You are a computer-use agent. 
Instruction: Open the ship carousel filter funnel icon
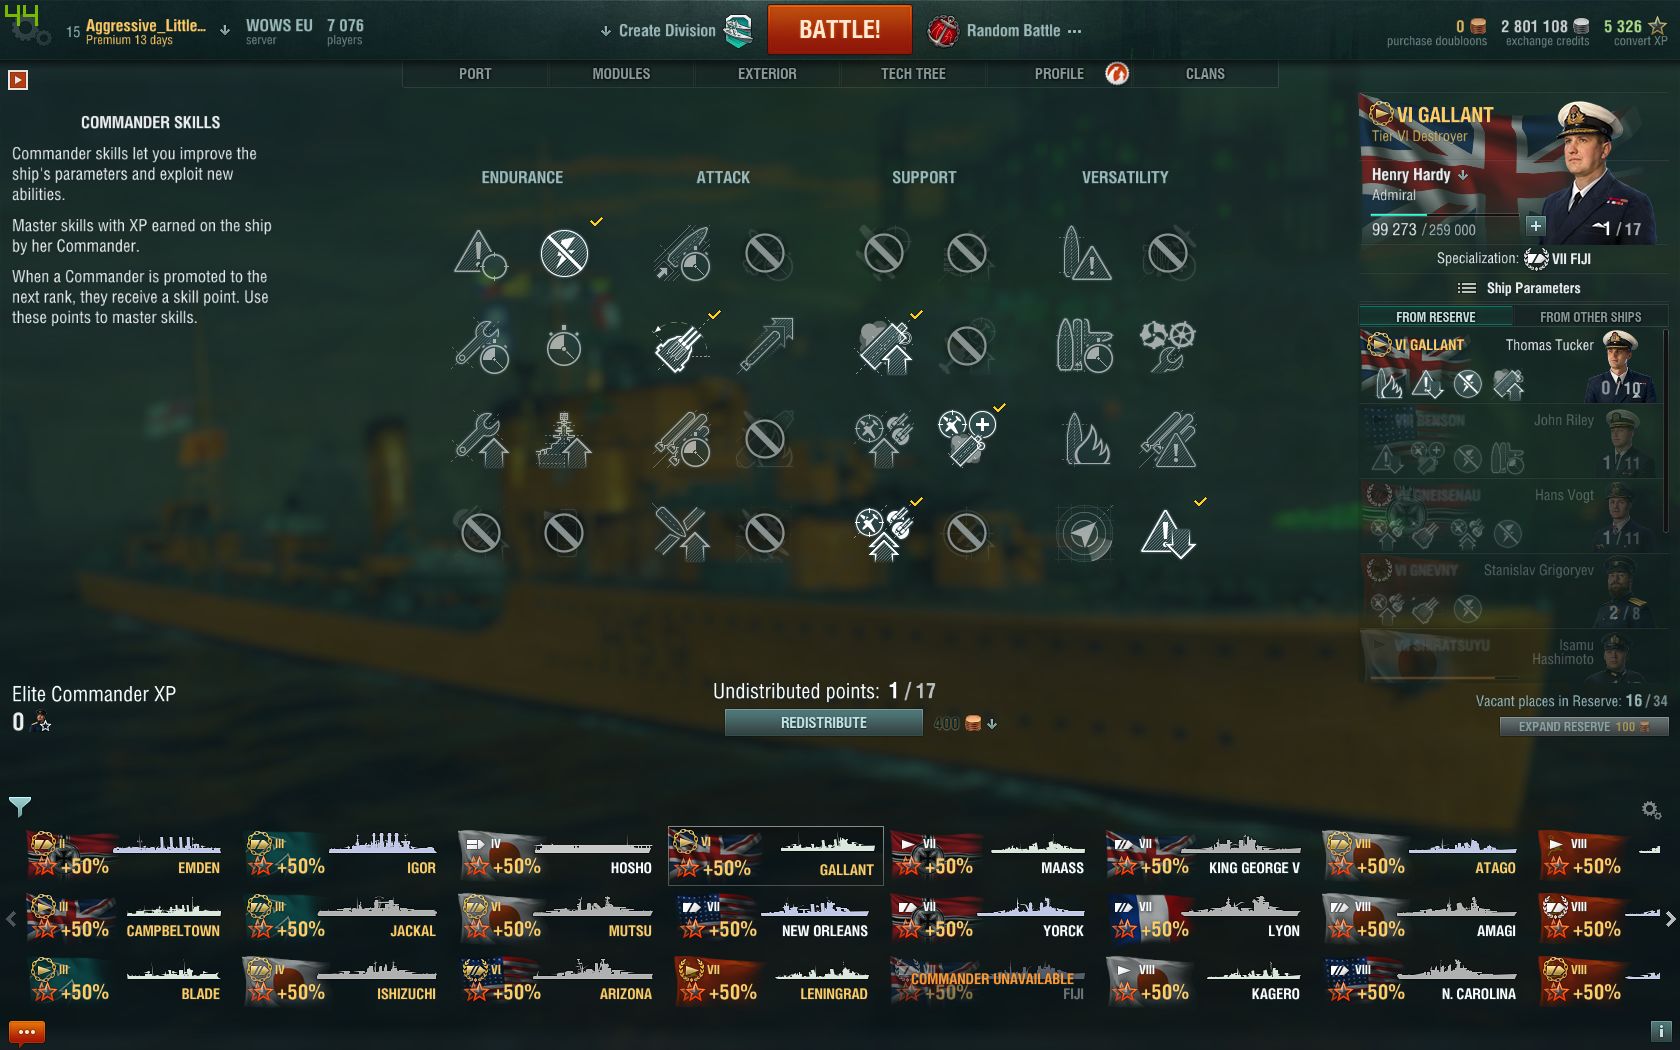click(x=20, y=805)
